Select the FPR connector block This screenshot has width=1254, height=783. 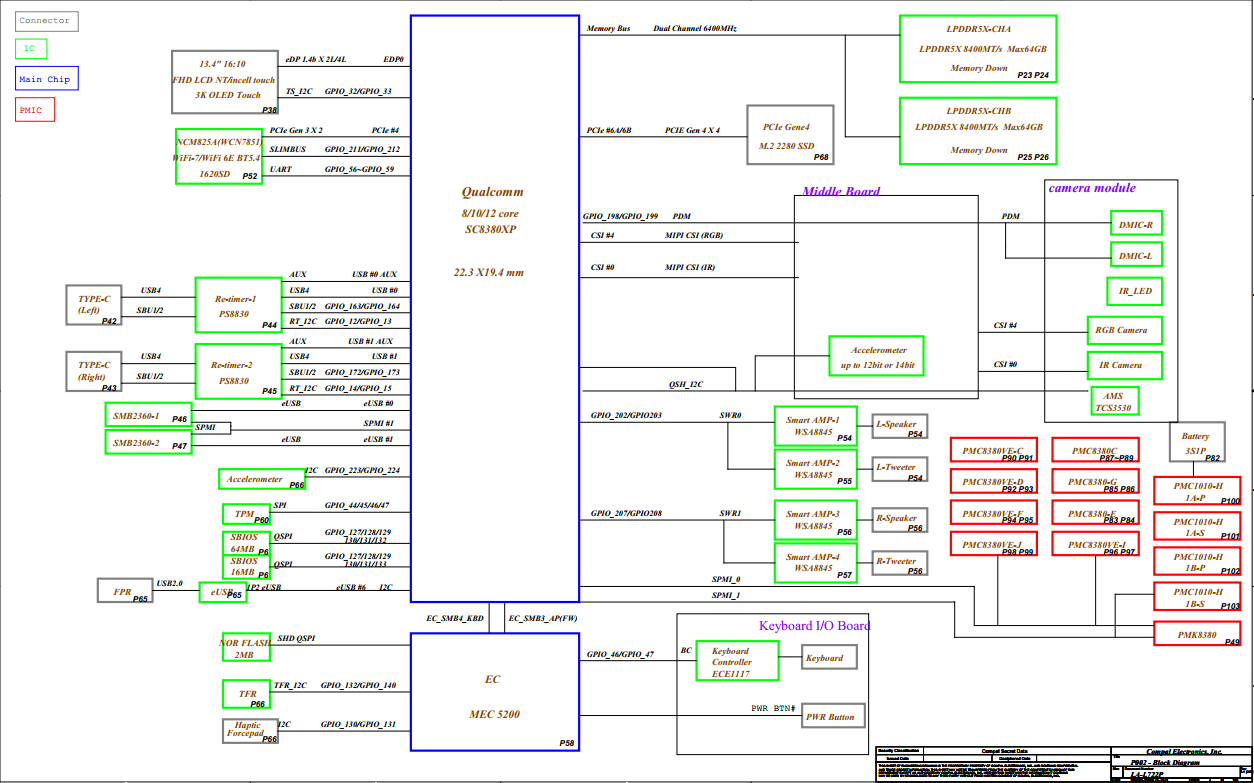coord(124,590)
